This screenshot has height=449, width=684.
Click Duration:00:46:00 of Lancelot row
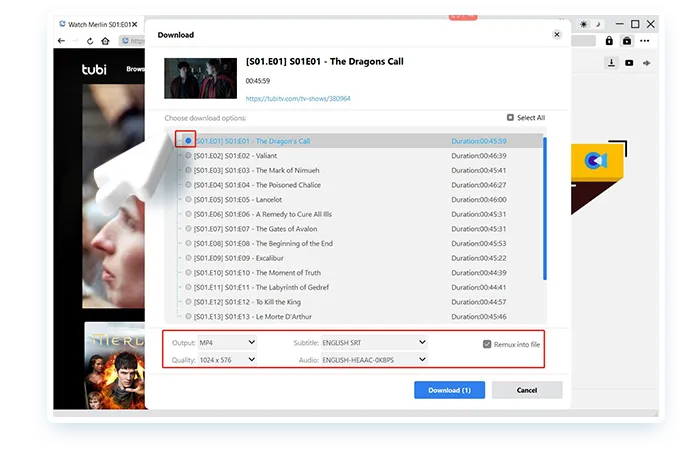[x=479, y=199]
